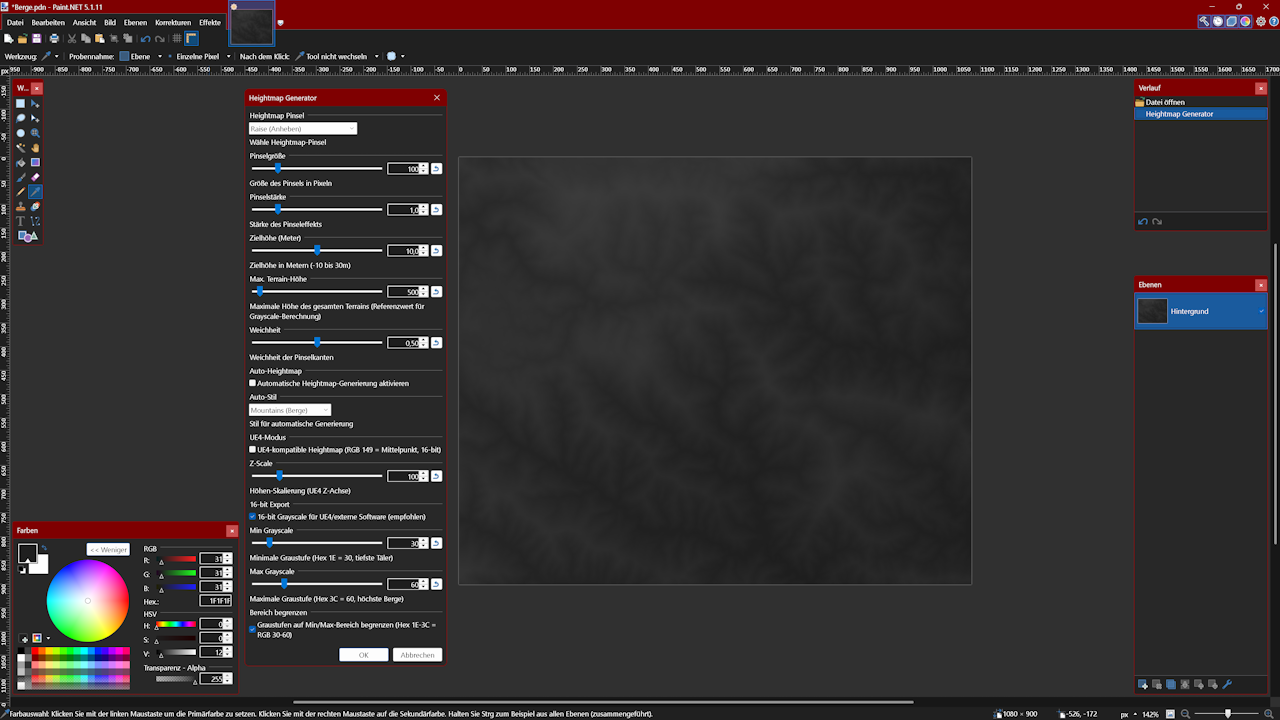Open the Einzelne Pixel sampling dropdown

[203, 57]
